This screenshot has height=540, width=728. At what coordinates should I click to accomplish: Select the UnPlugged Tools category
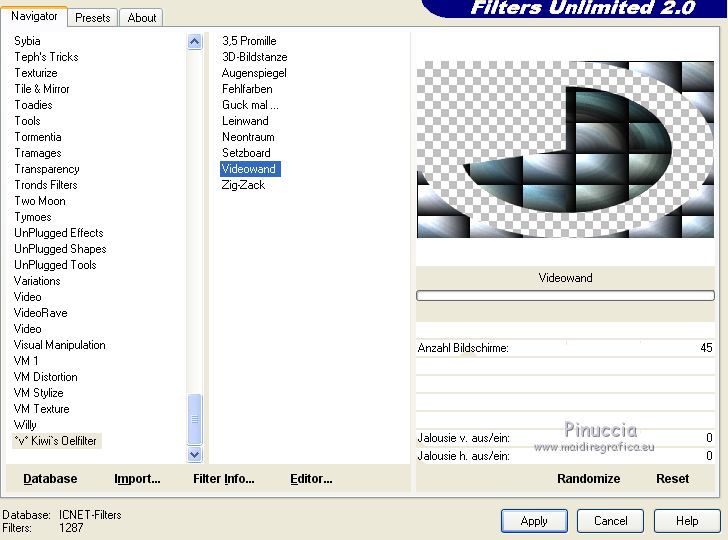point(55,265)
